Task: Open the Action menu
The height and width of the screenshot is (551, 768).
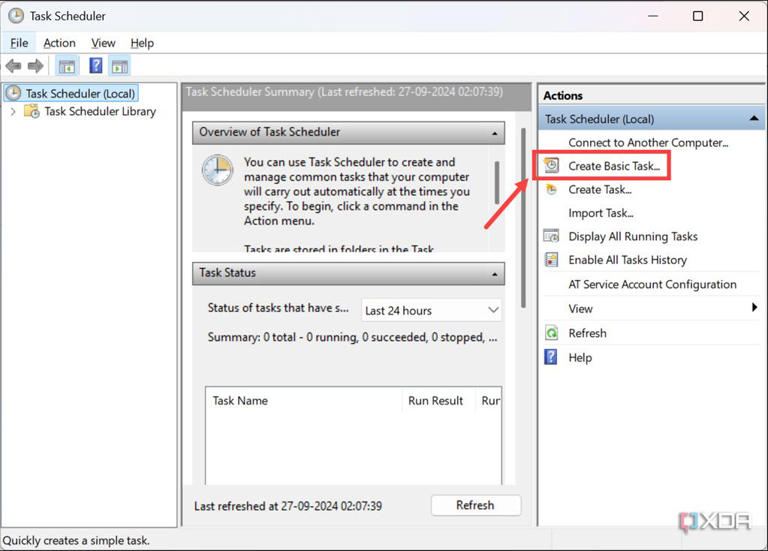Action: 59,43
